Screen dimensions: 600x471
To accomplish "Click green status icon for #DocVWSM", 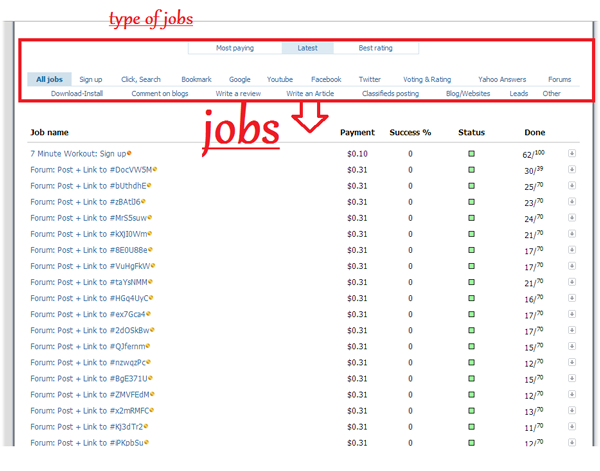I will click(x=471, y=169).
